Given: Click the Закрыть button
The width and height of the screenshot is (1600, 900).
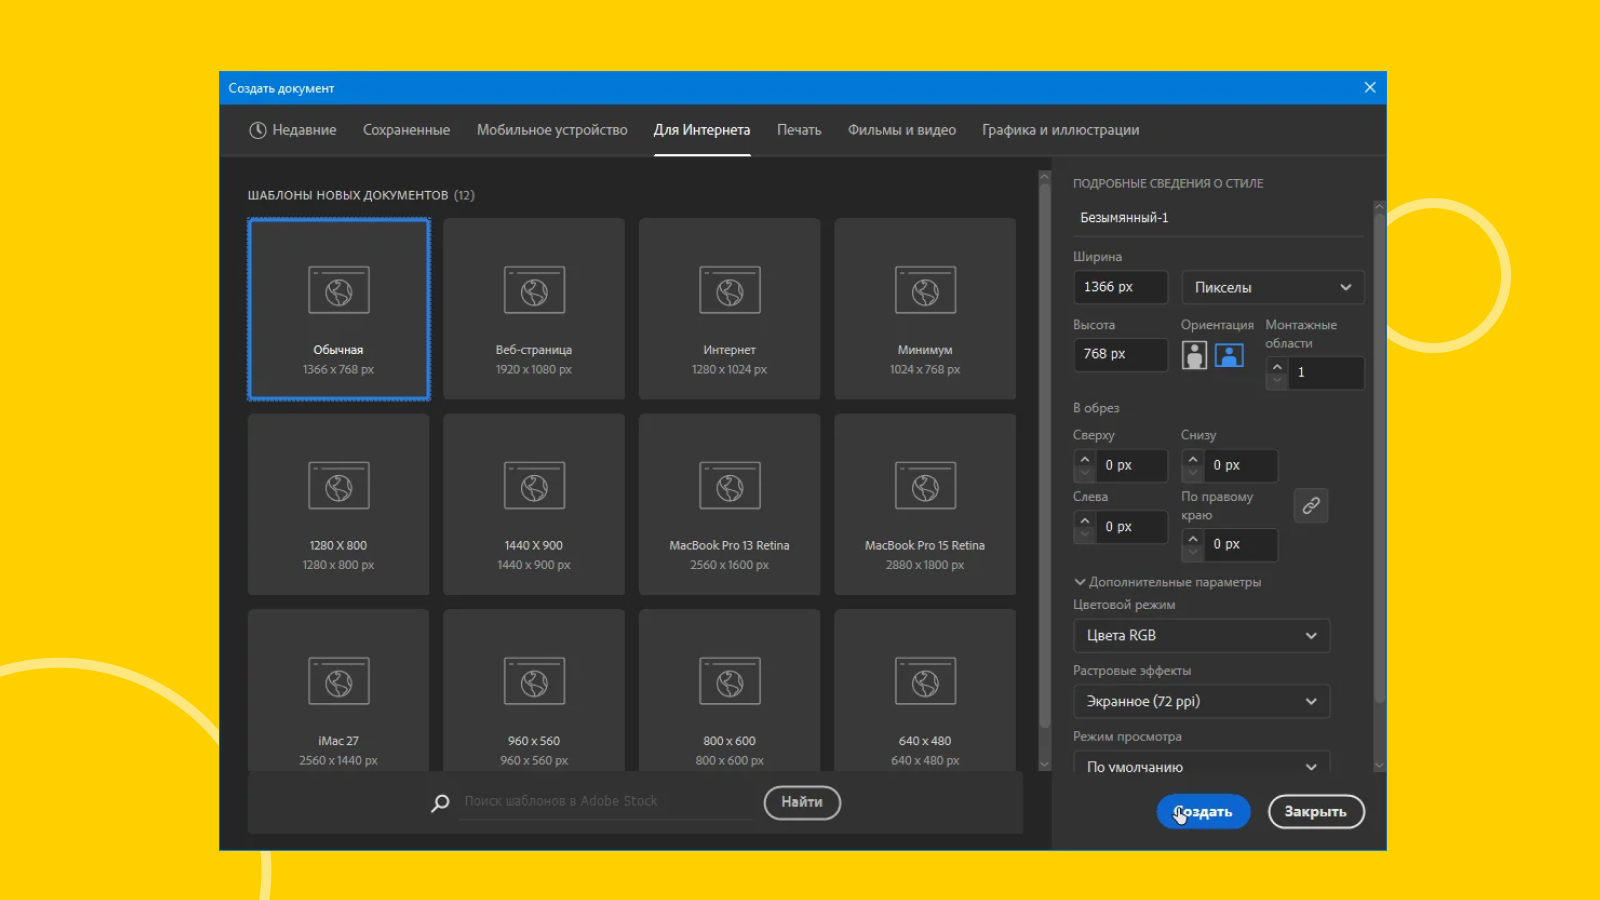Looking at the screenshot, I should point(1315,812).
